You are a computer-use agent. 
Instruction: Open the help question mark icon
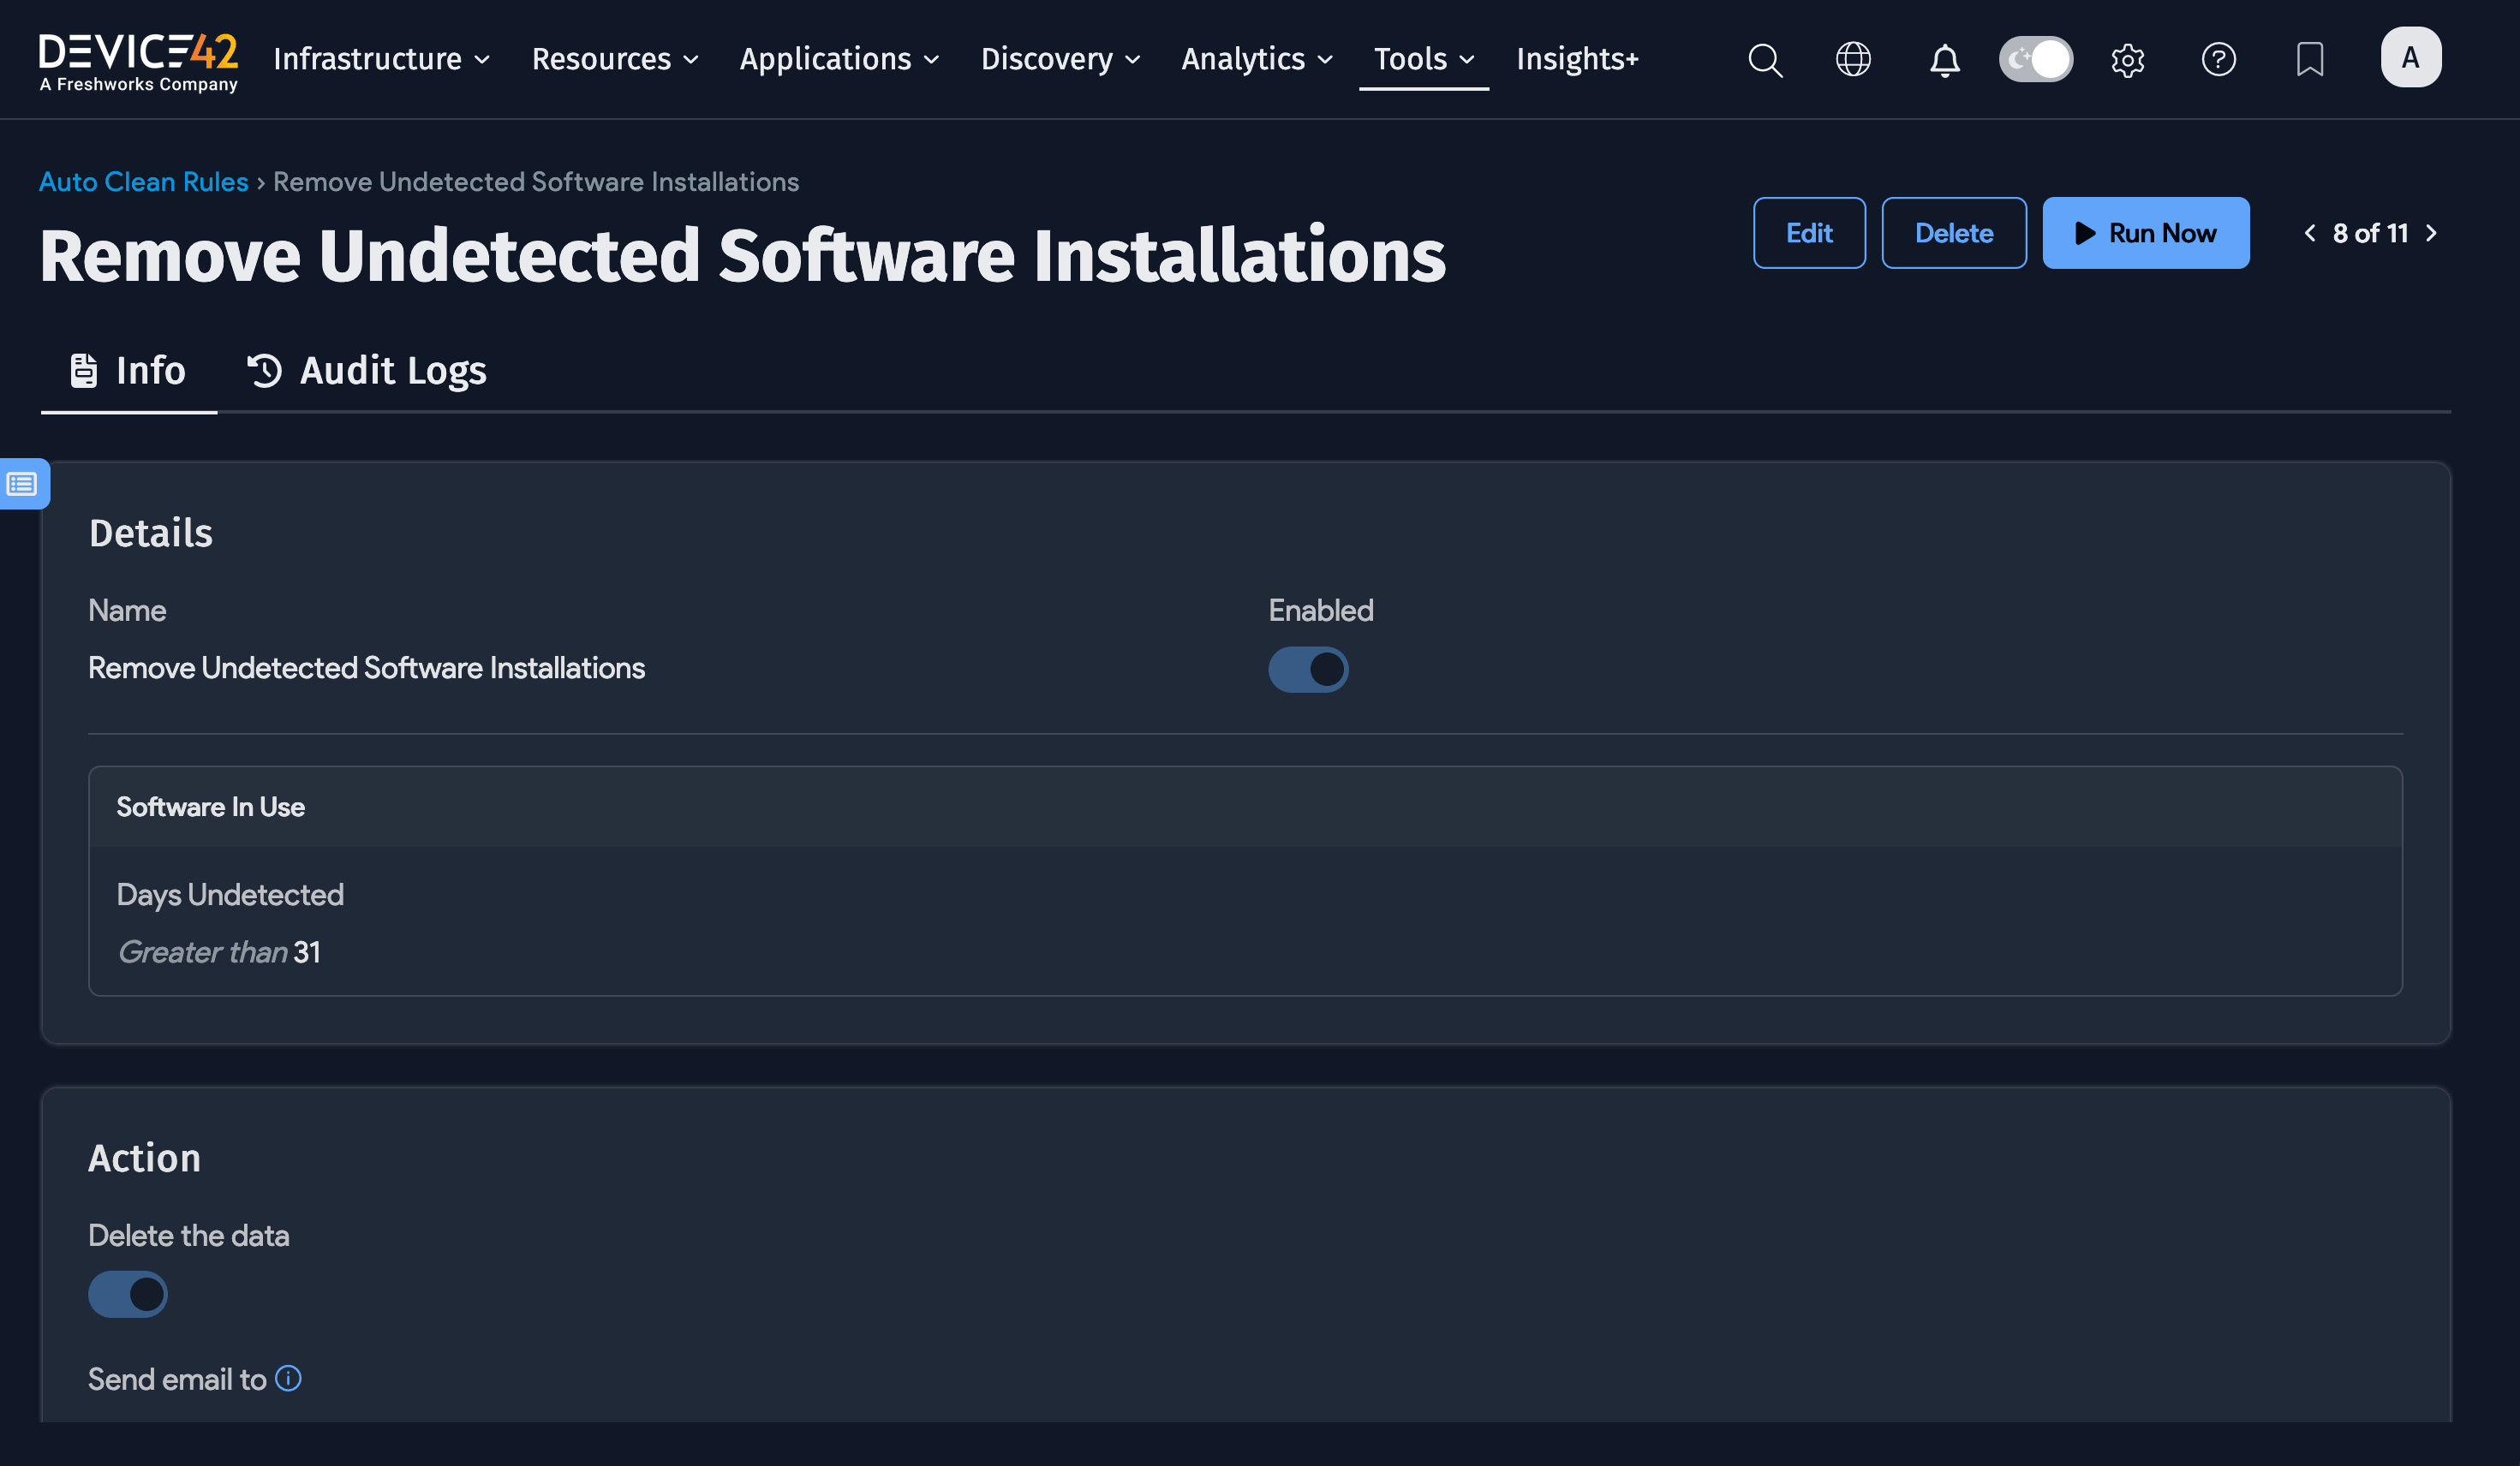pos(2218,59)
